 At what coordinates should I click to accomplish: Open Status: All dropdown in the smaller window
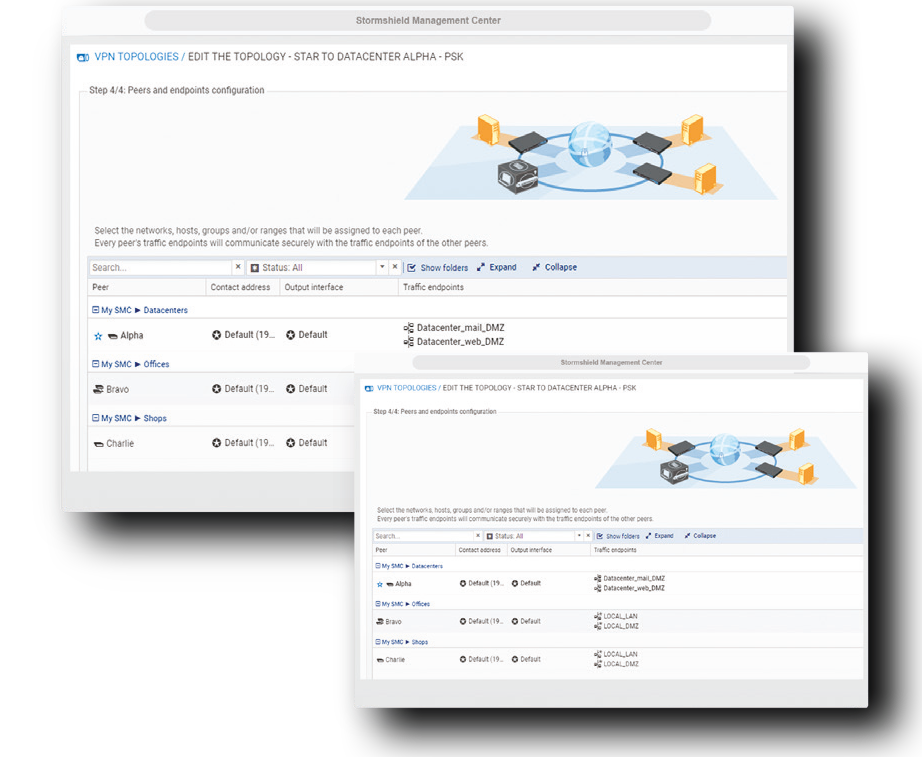579,536
